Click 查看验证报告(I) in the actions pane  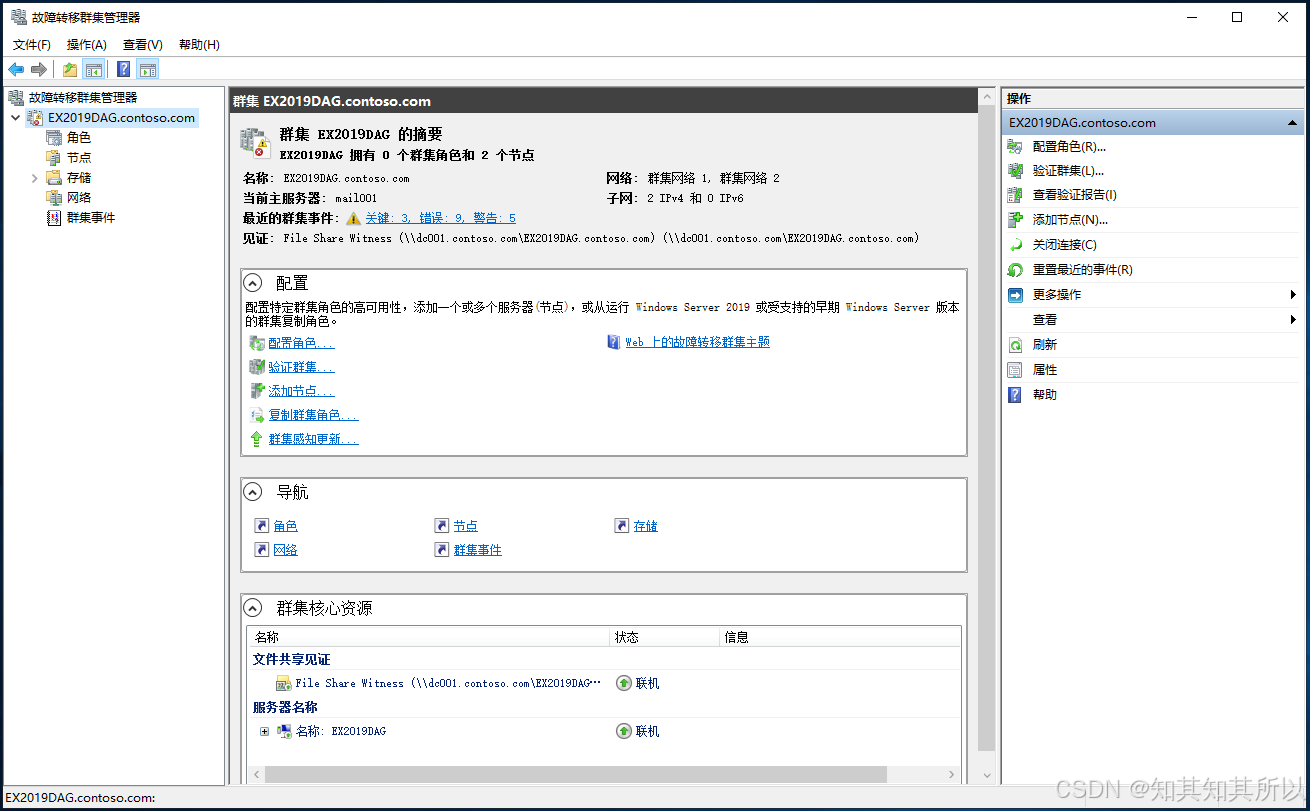(1075, 195)
